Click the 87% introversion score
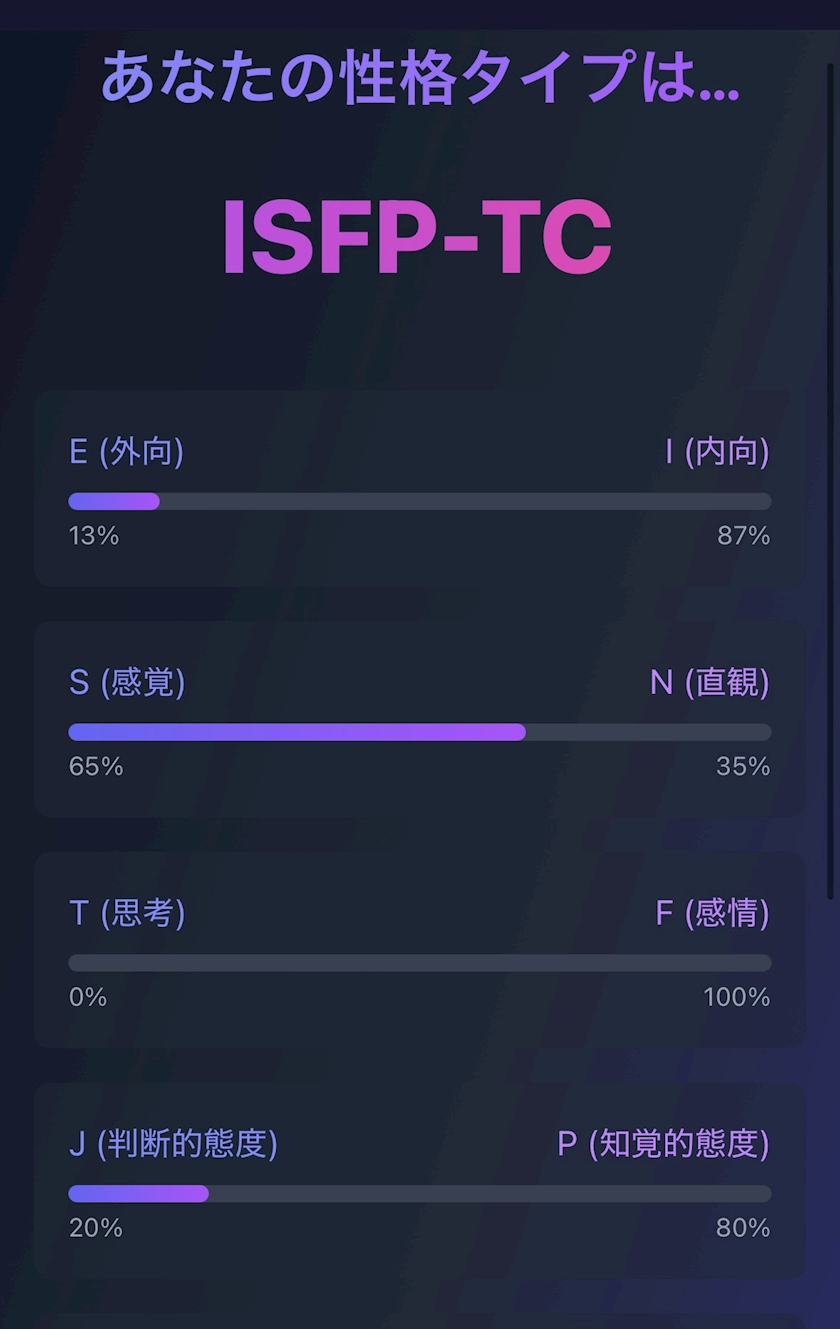The width and height of the screenshot is (840, 1329). coord(743,536)
